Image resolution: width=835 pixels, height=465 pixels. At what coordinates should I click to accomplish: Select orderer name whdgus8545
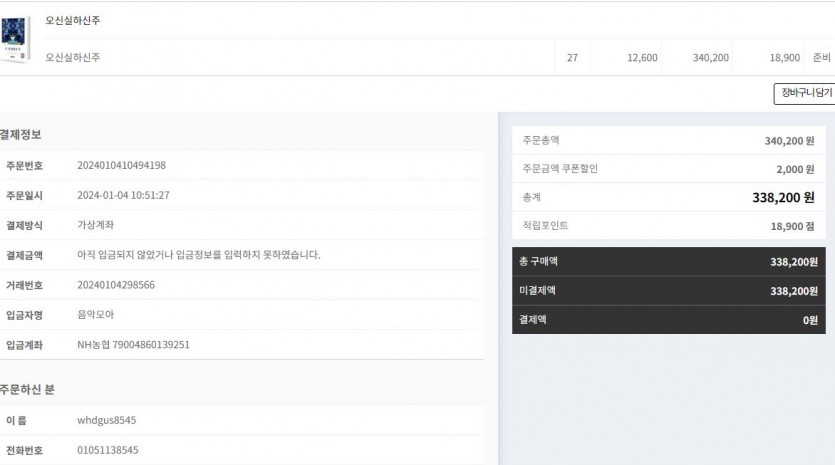[x=107, y=420]
